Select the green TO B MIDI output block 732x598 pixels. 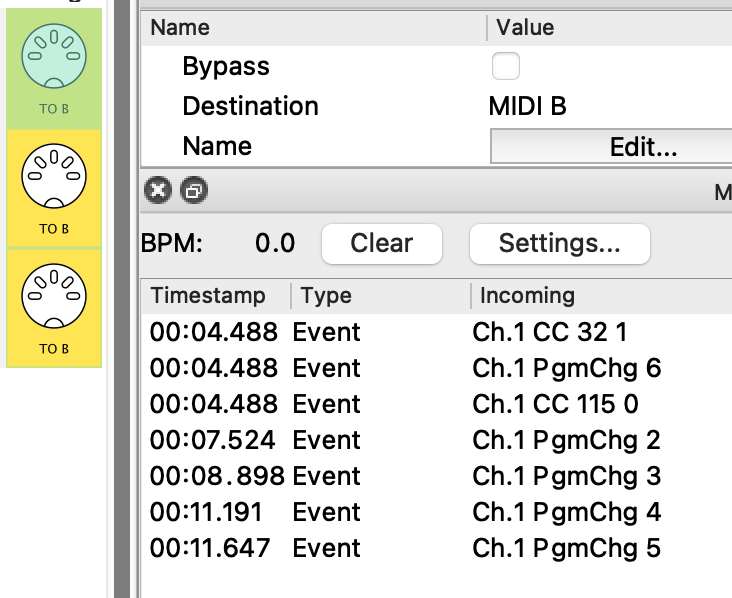coord(54,69)
